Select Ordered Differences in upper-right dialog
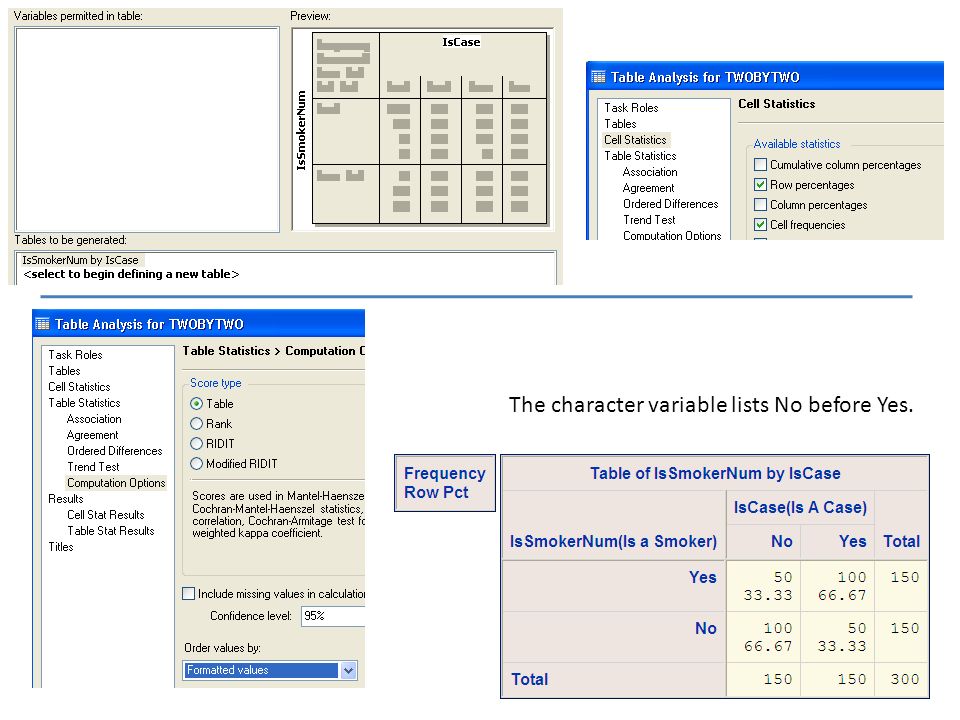This screenshot has width=960, height=720. coord(670,204)
